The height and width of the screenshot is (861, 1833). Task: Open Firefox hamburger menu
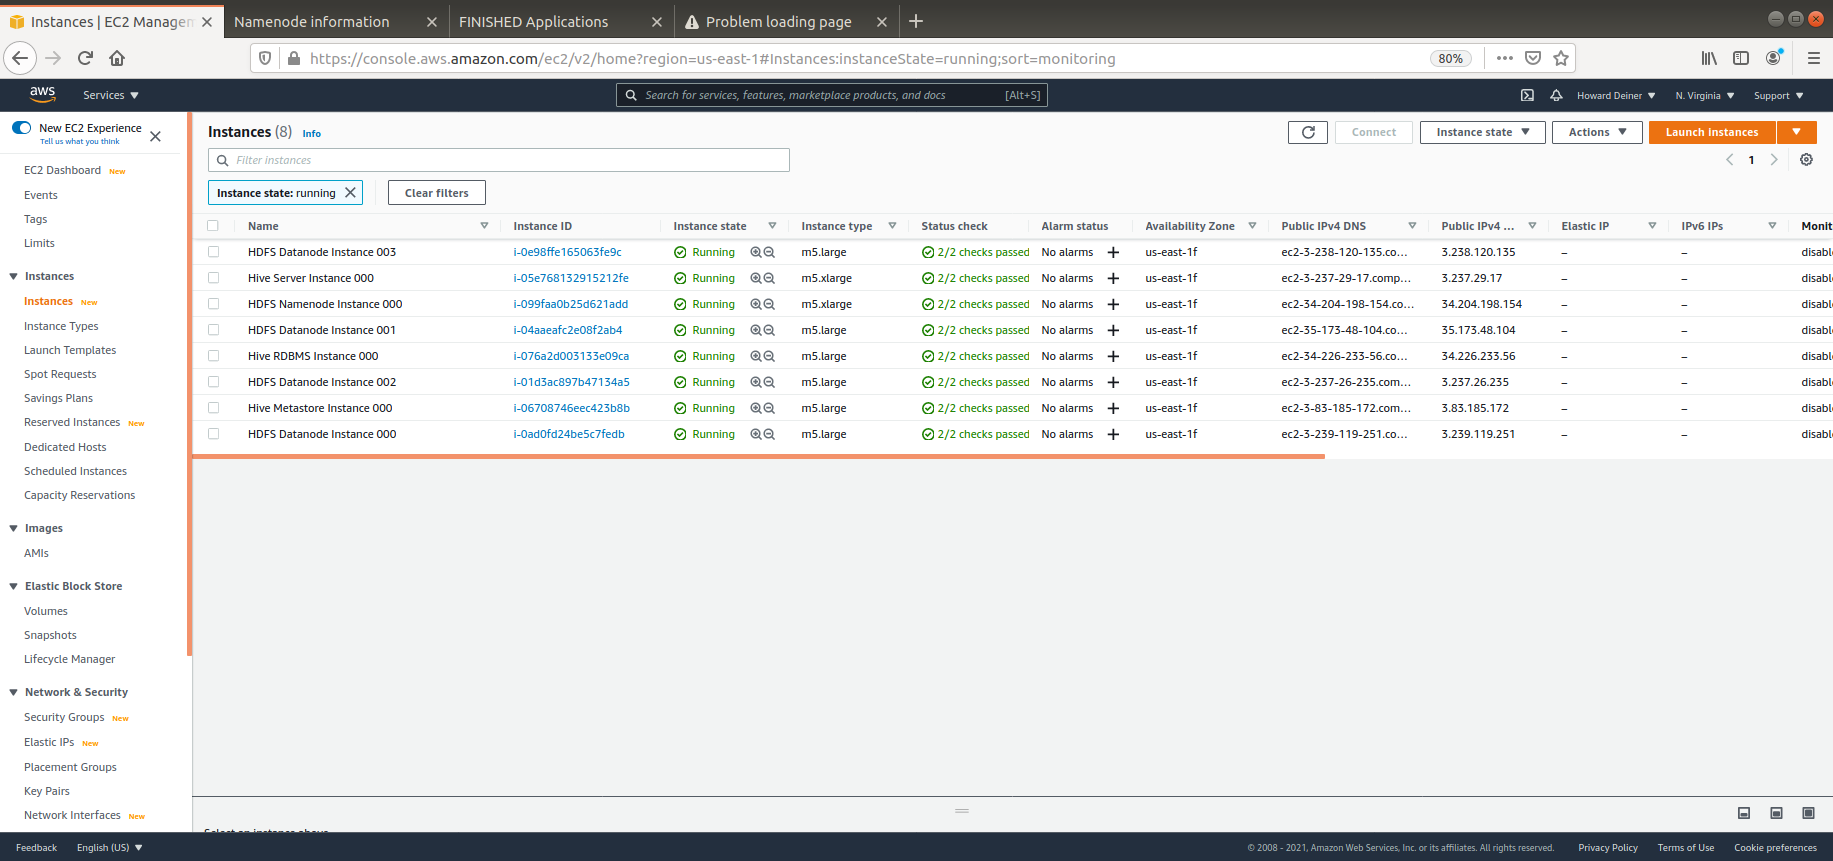click(x=1814, y=58)
